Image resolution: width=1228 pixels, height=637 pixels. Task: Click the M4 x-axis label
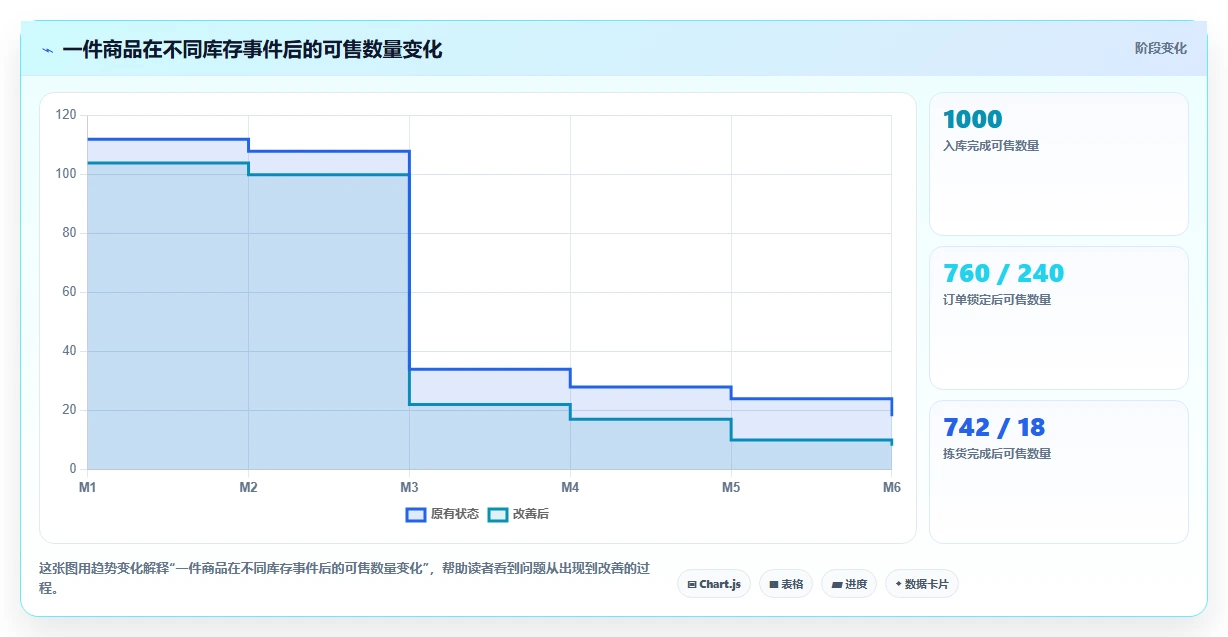[x=570, y=488]
